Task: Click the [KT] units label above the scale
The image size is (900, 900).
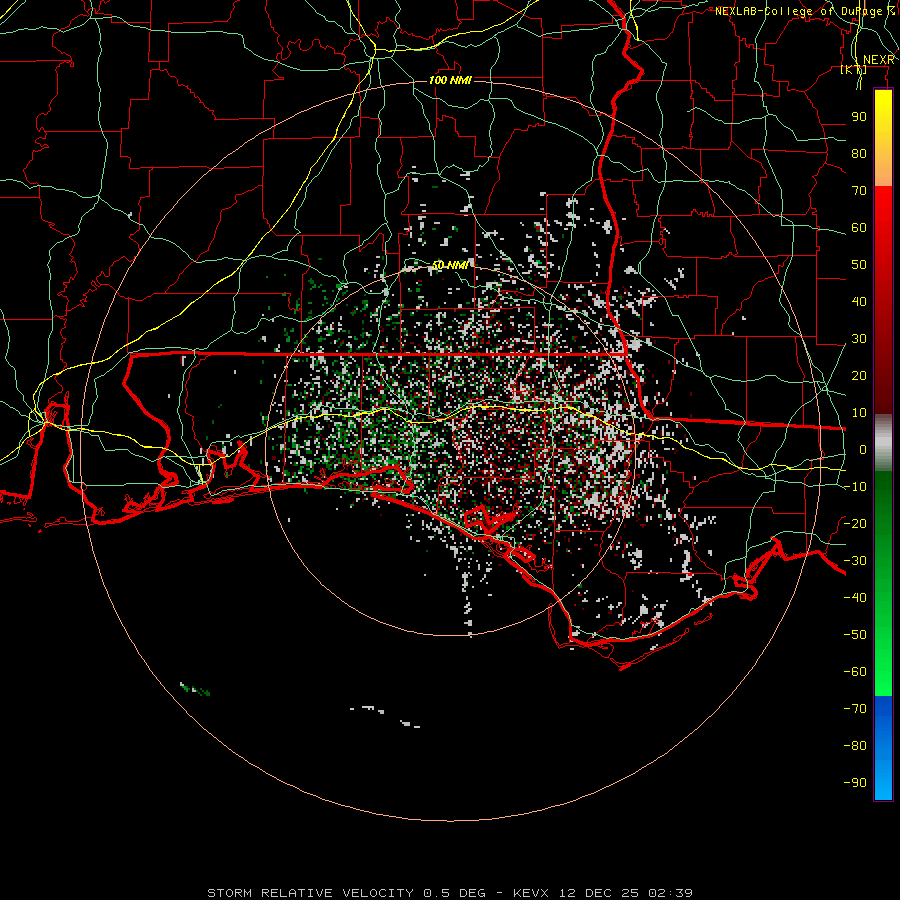Action: [854, 70]
